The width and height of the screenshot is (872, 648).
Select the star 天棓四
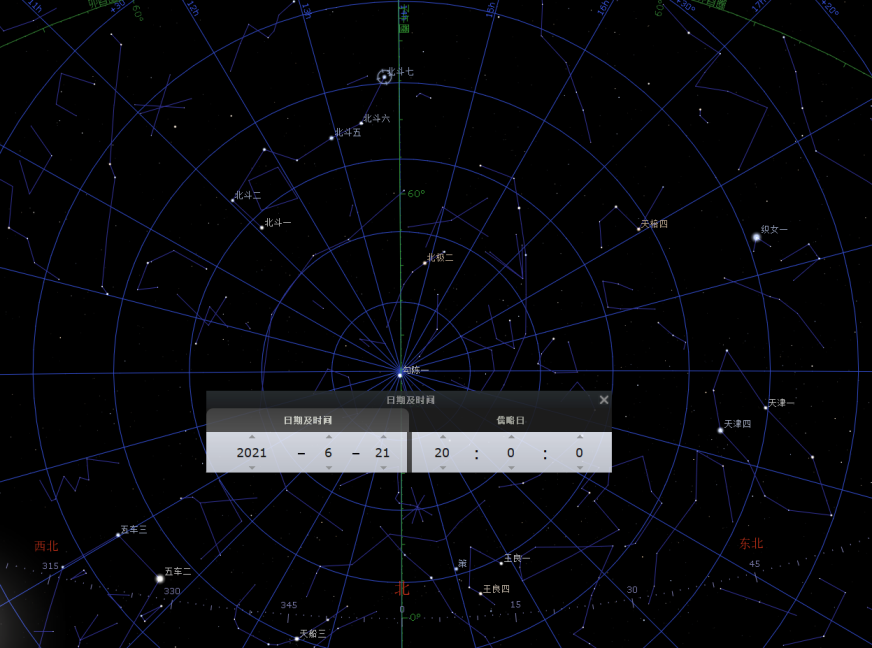pyautogui.click(x=638, y=230)
